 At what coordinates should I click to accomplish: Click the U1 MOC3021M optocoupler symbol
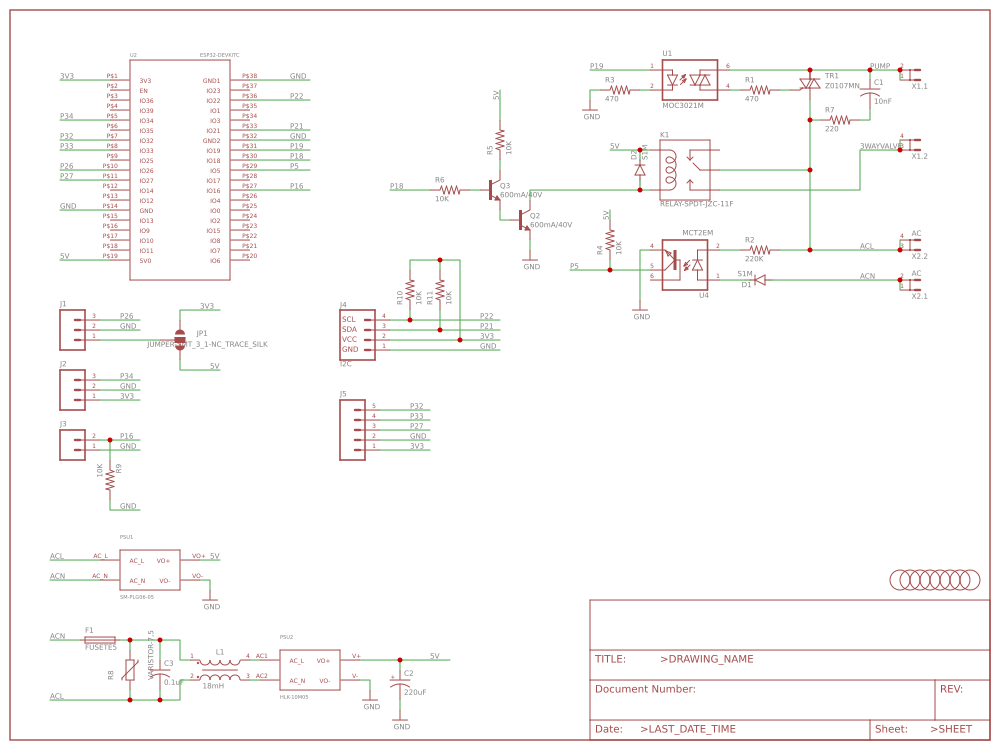click(x=690, y=80)
